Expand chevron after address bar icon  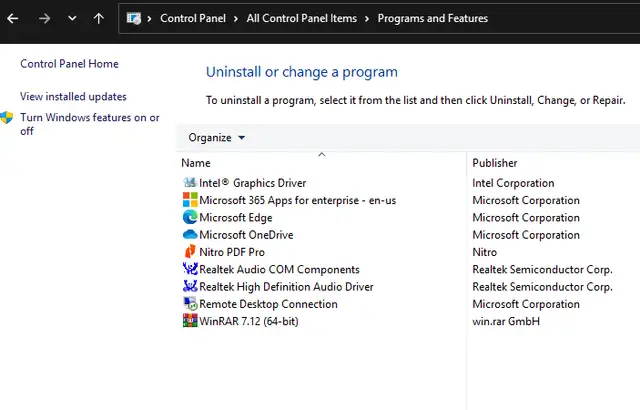click(149, 19)
